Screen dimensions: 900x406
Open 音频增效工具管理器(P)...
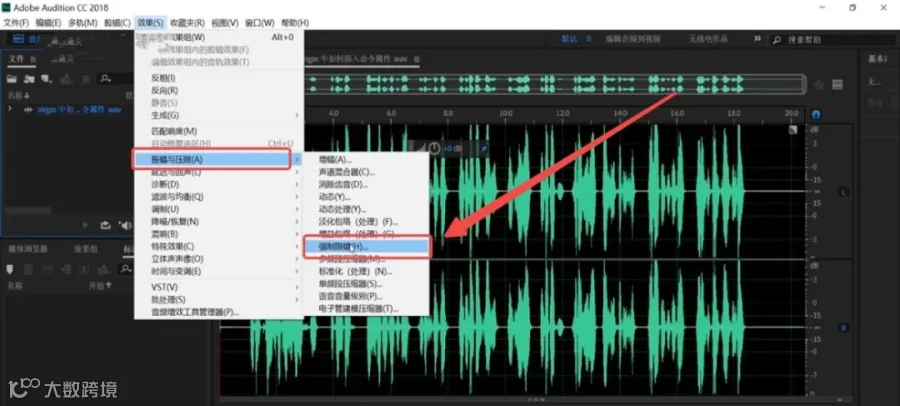coord(218,312)
